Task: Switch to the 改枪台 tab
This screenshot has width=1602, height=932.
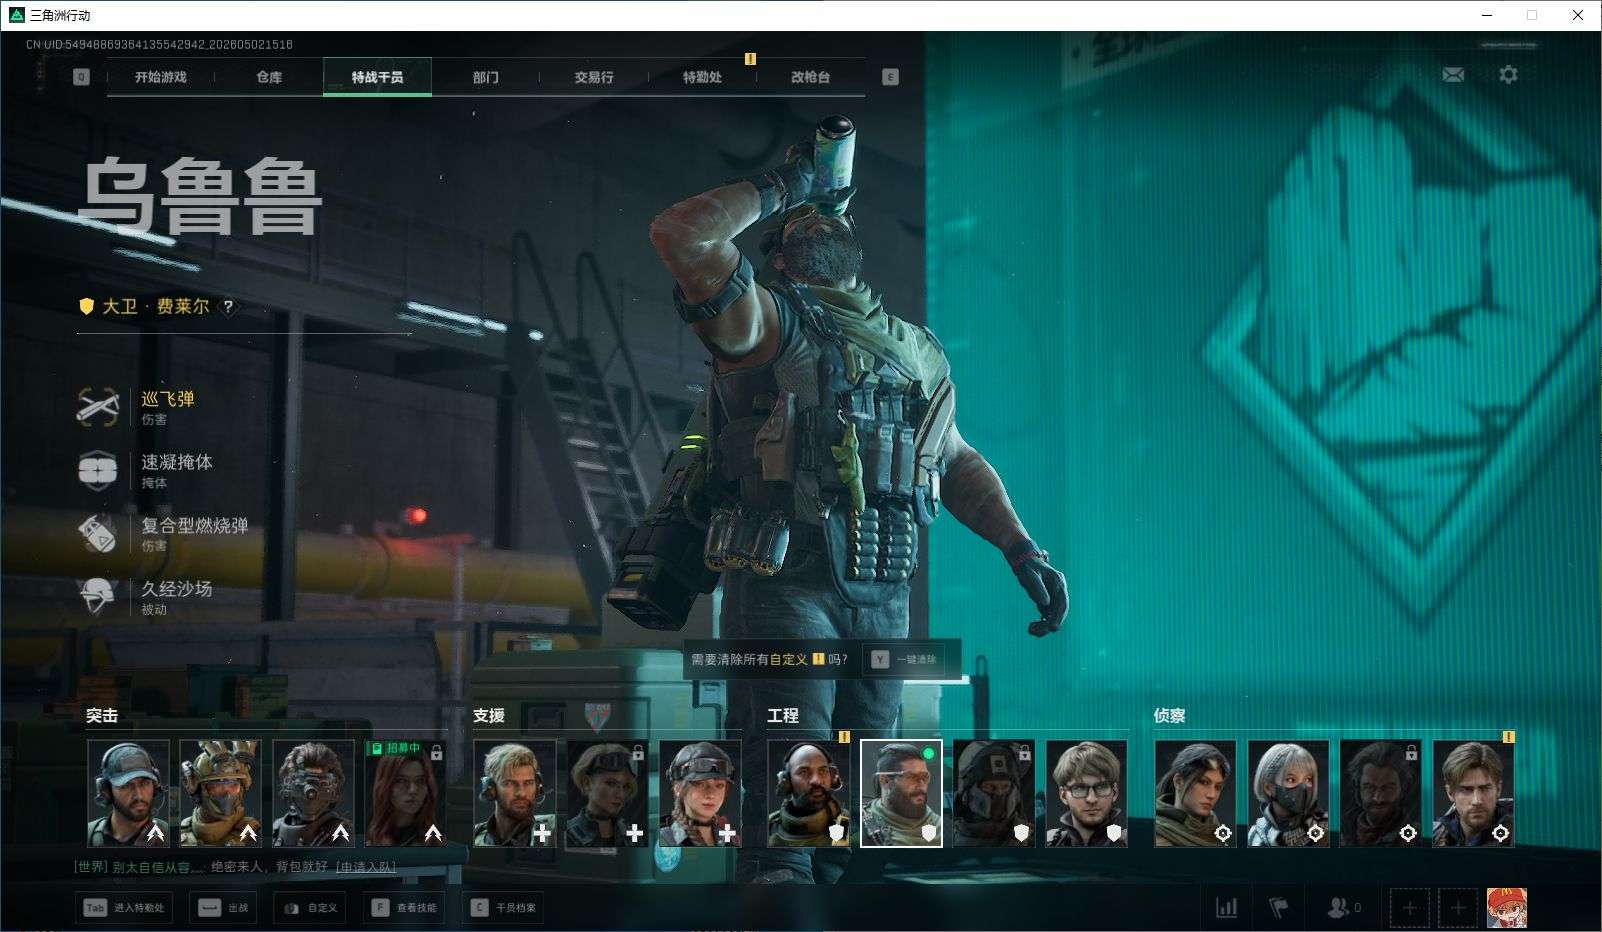Action: (x=810, y=77)
